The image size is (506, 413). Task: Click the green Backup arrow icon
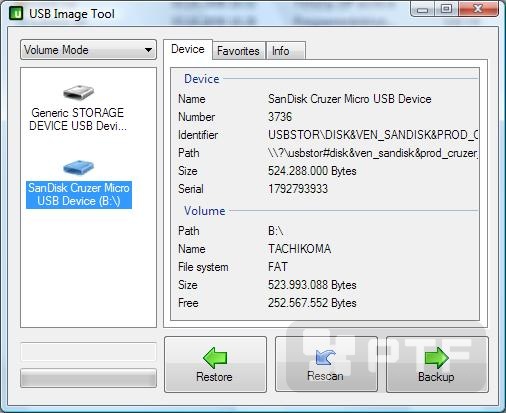pos(437,358)
